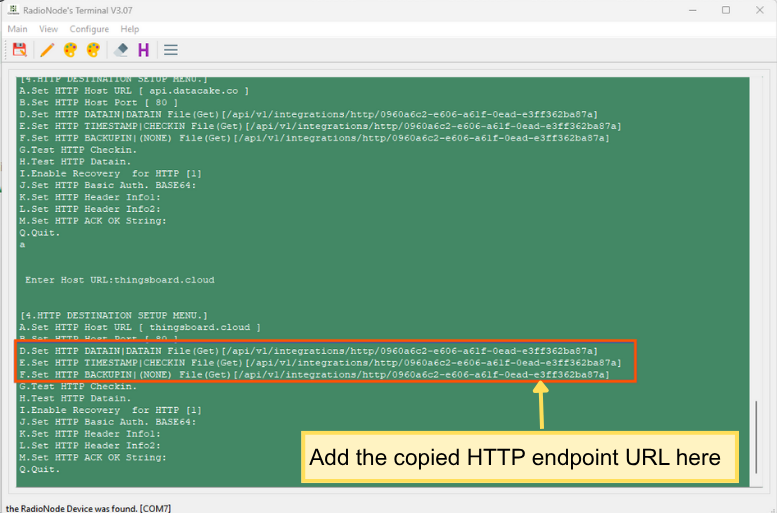
Task: Click the vertical scrollbar thumb
Action: point(755,442)
